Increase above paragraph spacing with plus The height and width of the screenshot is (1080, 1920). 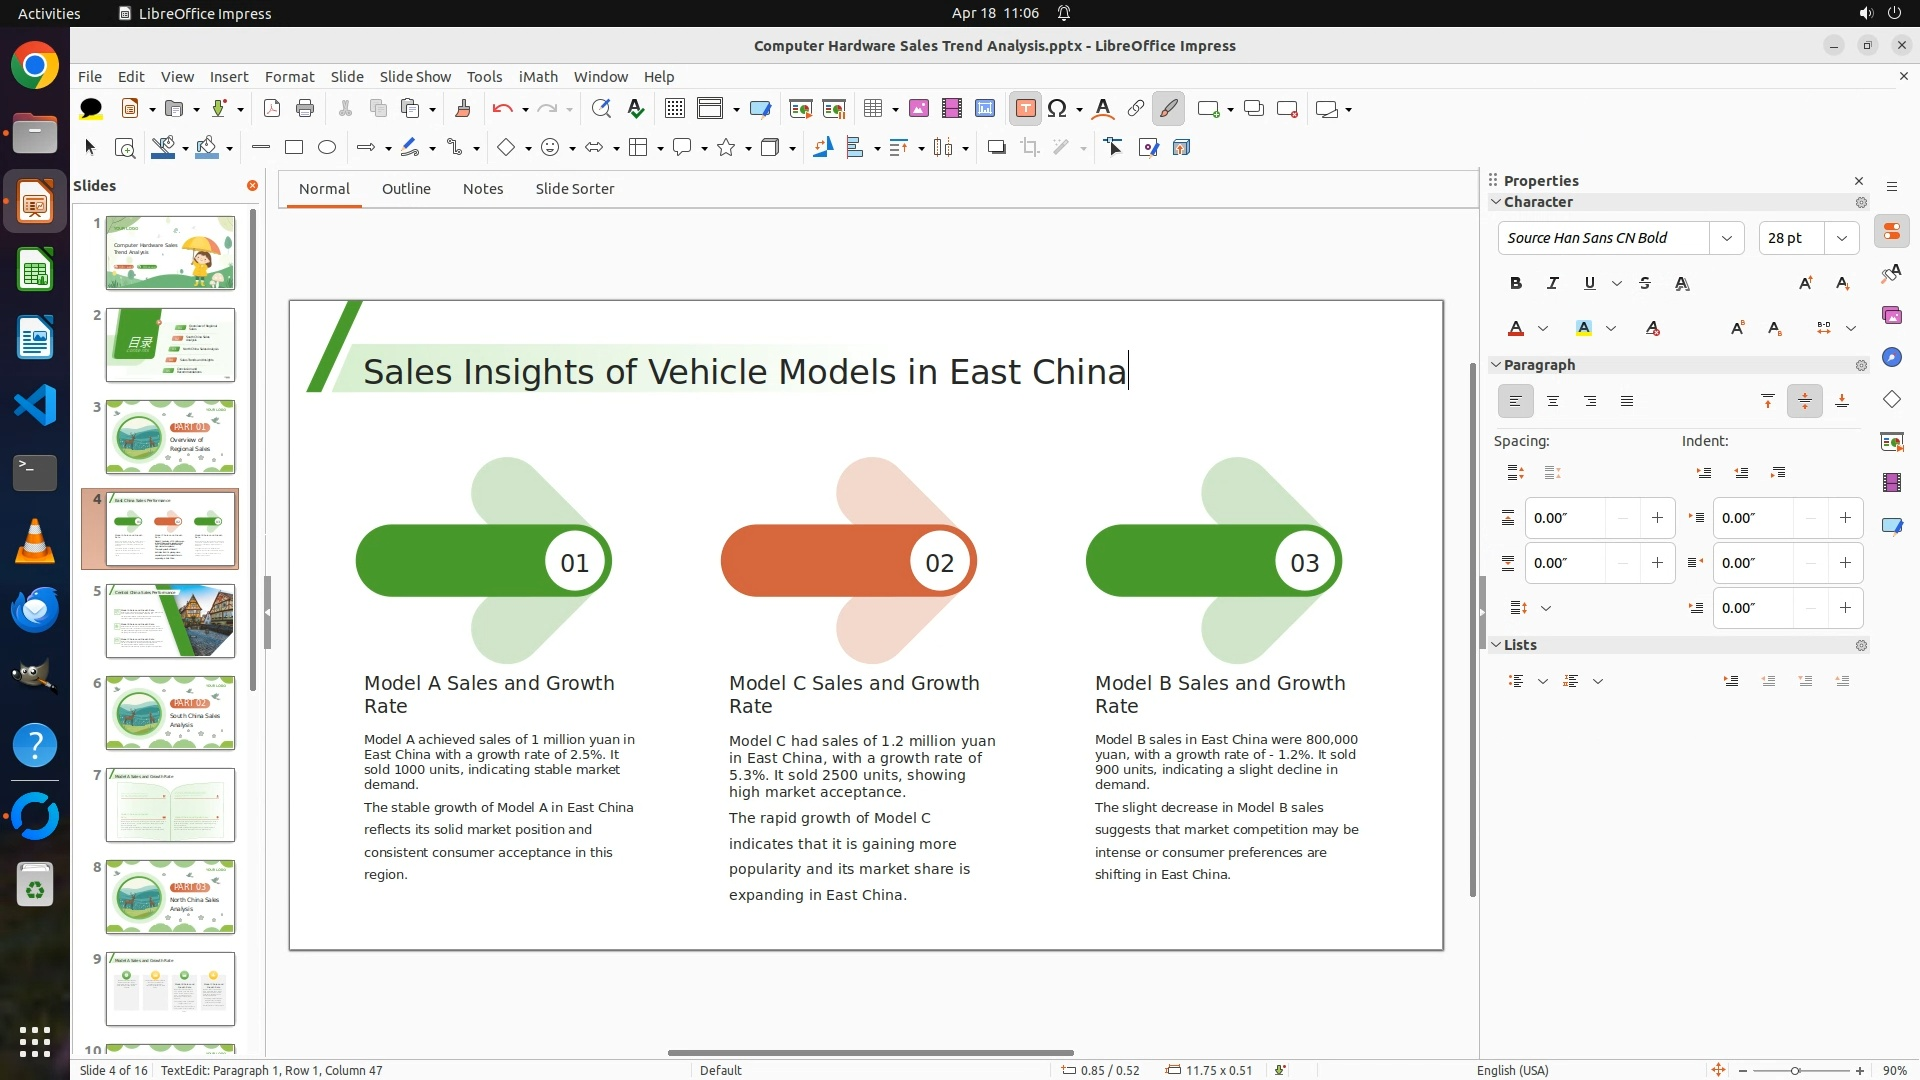(1657, 518)
